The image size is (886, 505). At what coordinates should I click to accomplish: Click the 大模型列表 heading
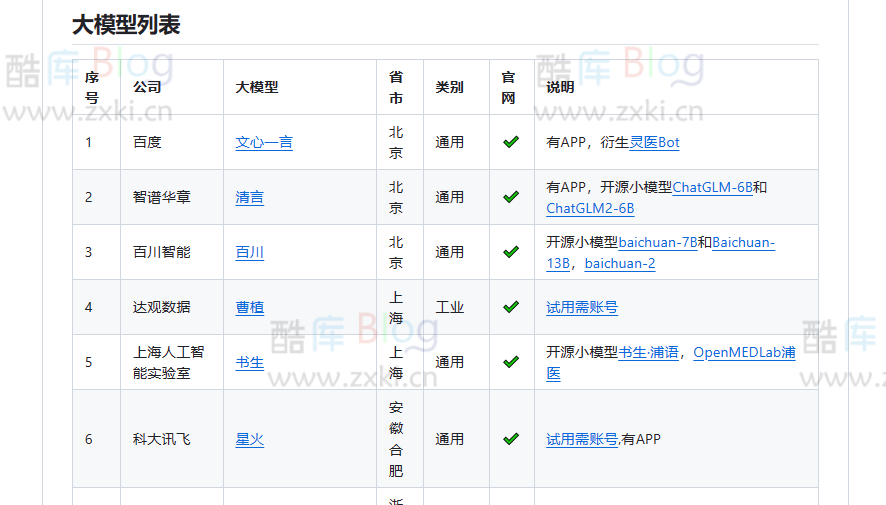point(126,25)
